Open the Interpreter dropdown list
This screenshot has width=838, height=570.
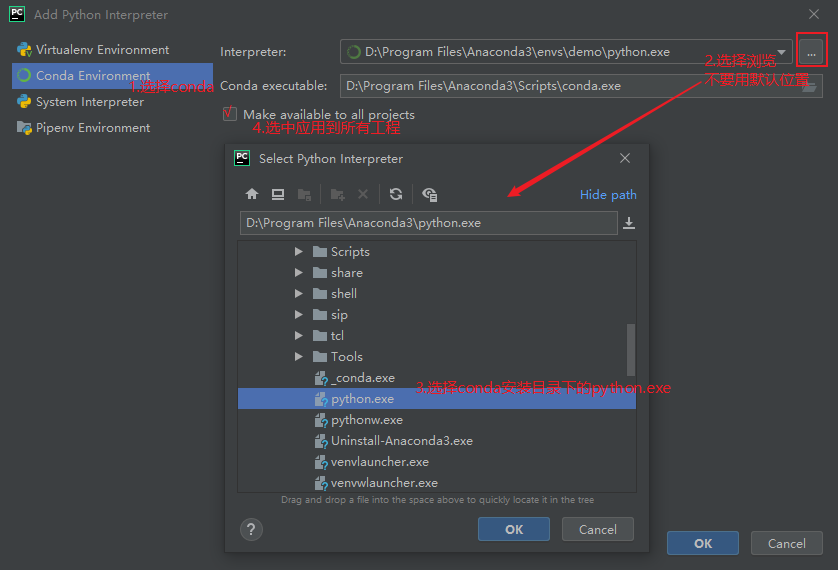781,52
